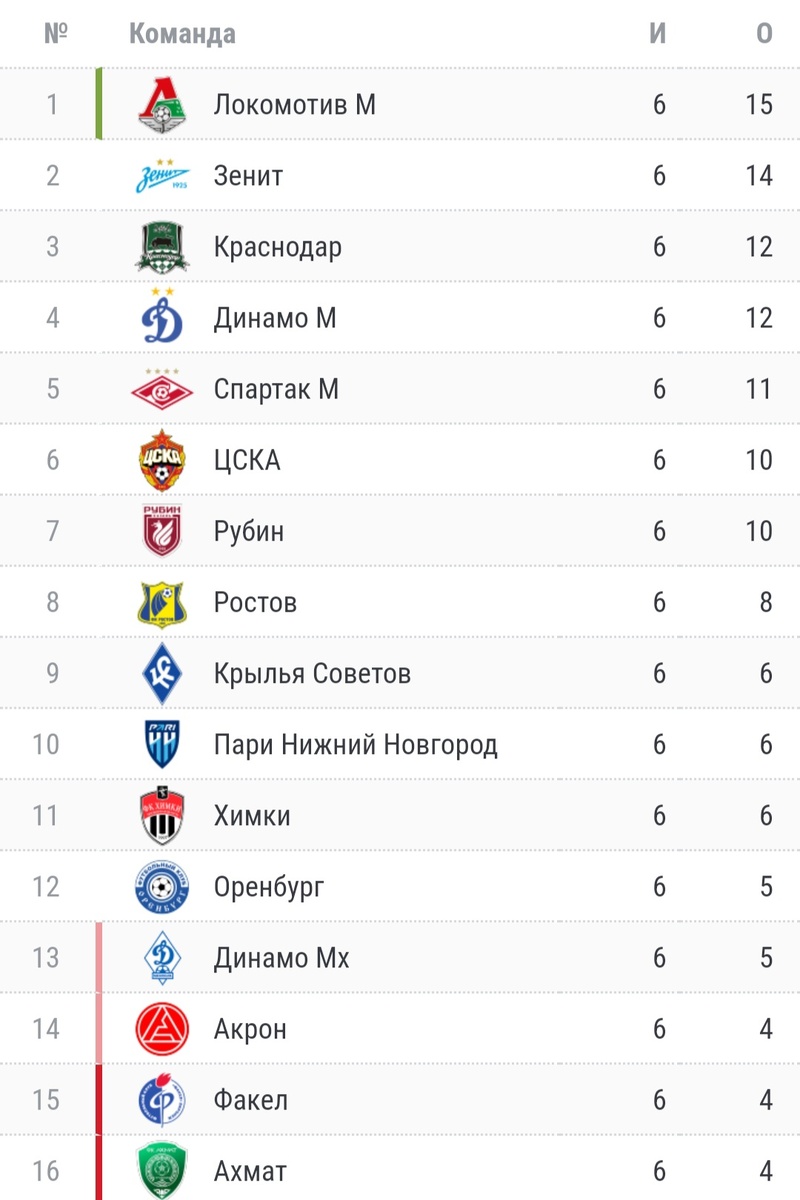Open the Lokomotiv M club logo
The image size is (800, 1200).
point(161,104)
